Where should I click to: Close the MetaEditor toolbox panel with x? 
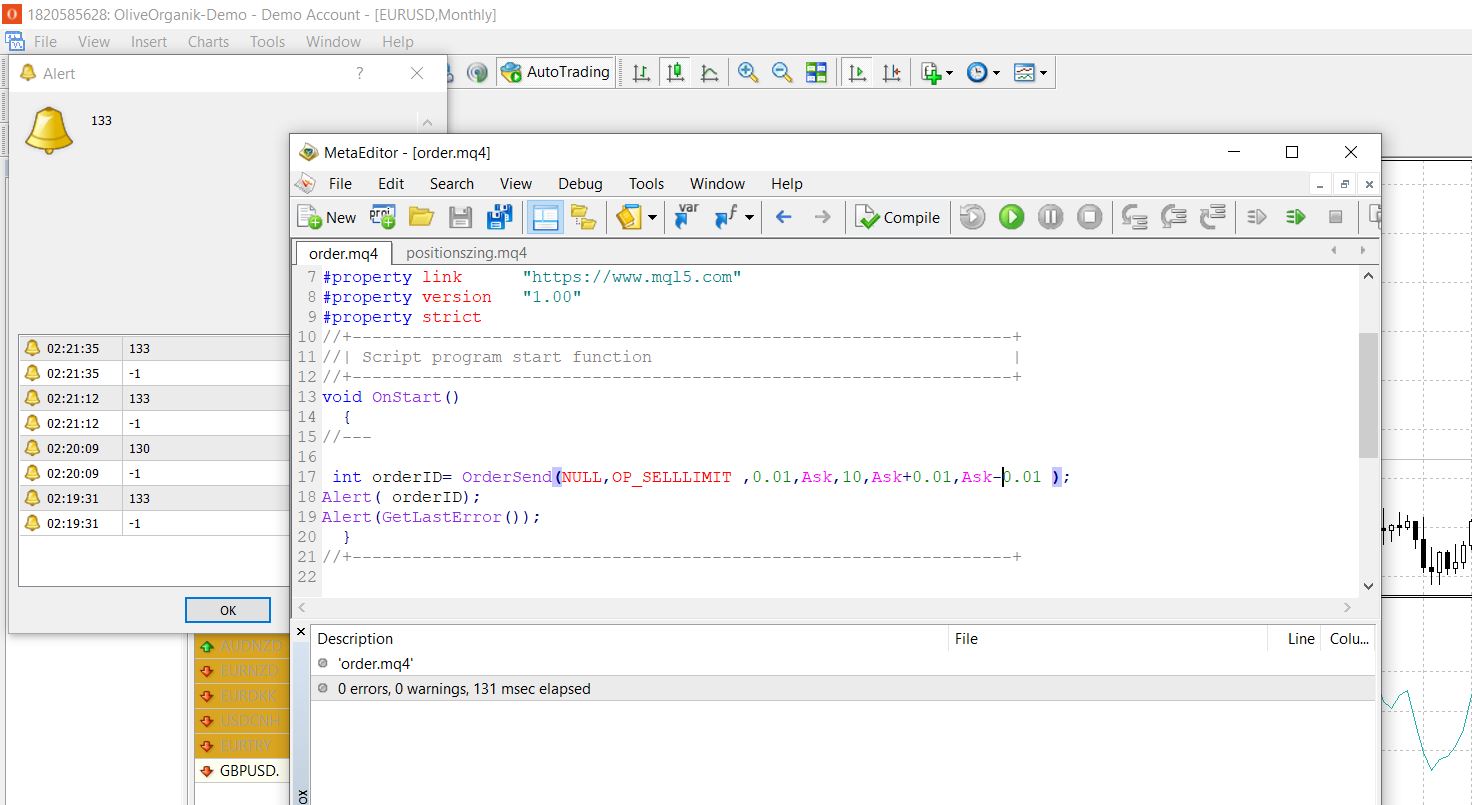click(x=301, y=632)
